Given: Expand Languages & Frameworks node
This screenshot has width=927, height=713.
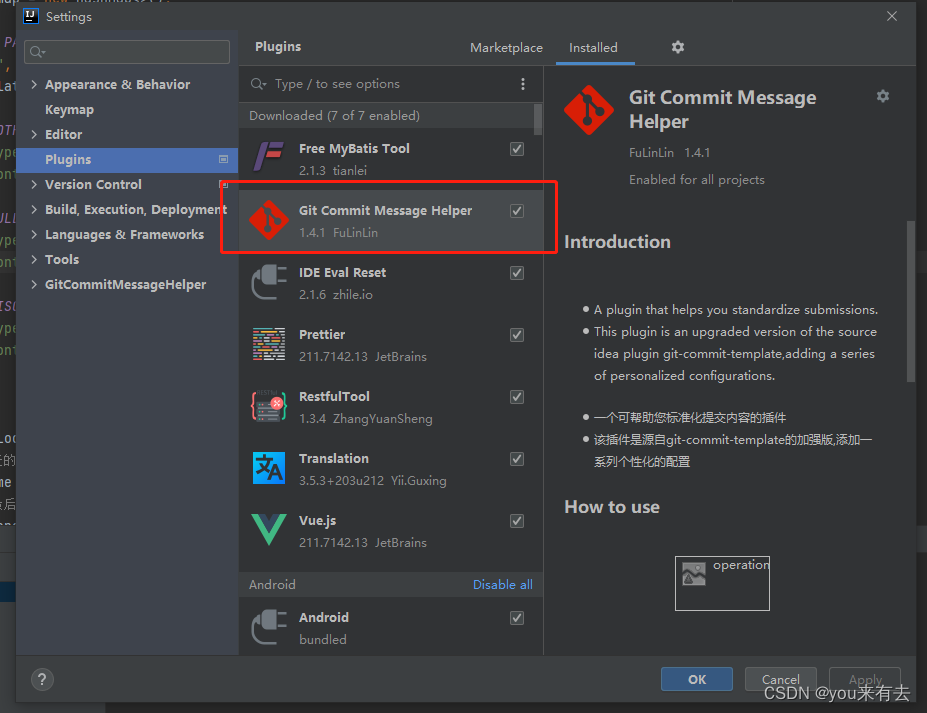Looking at the screenshot, I should click(x=34, y=235).
